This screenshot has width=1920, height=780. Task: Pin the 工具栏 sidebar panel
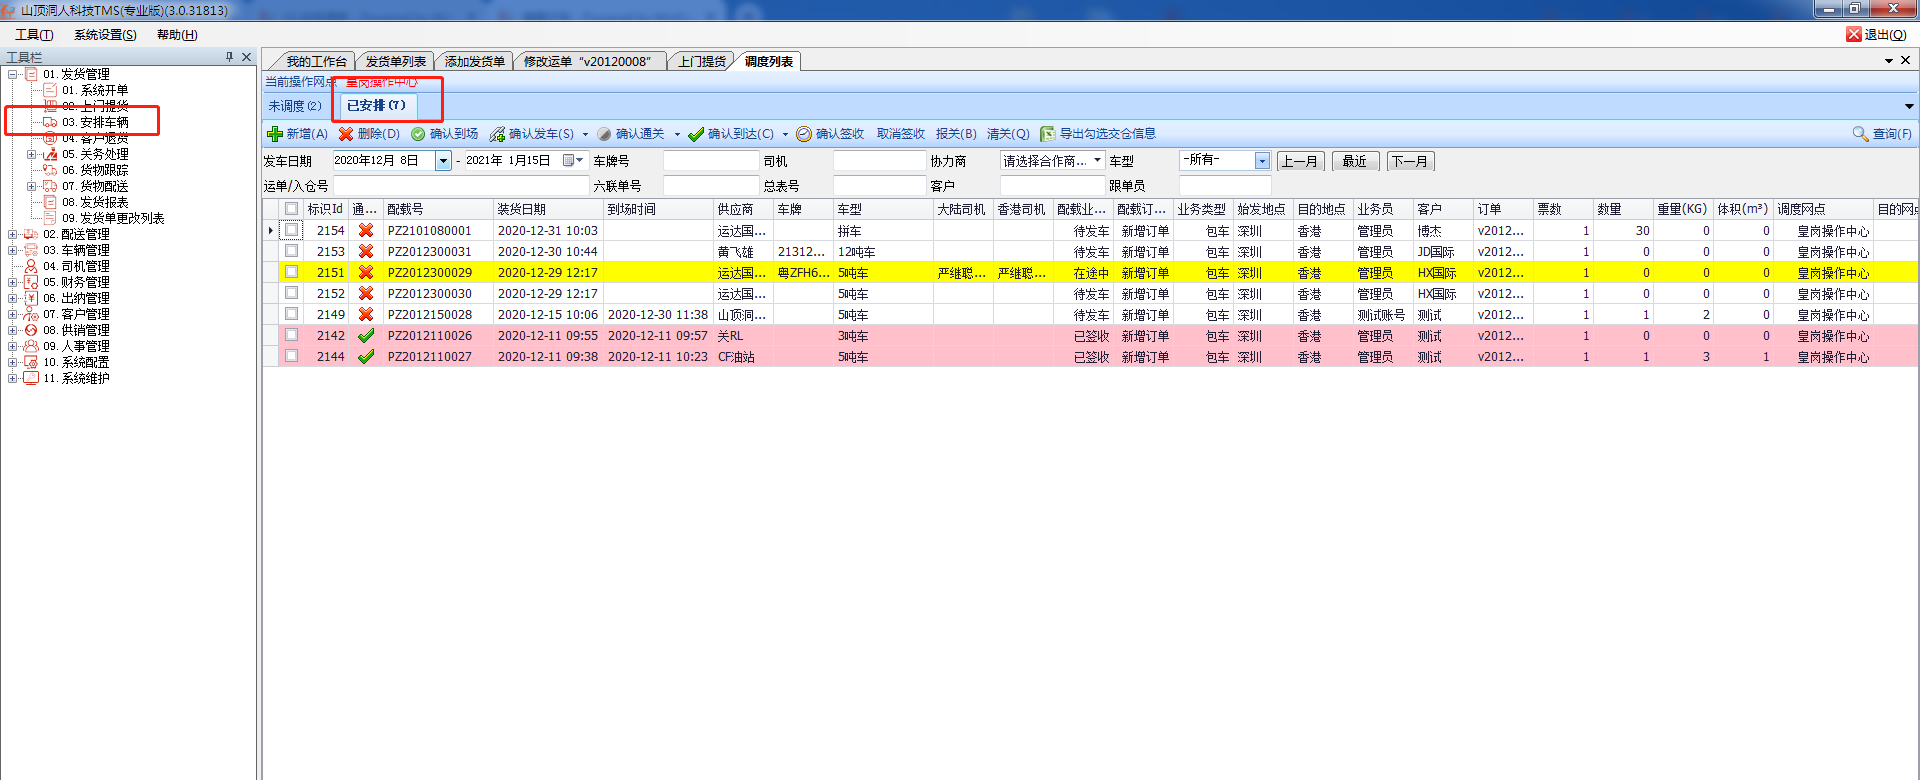point(229,57)
